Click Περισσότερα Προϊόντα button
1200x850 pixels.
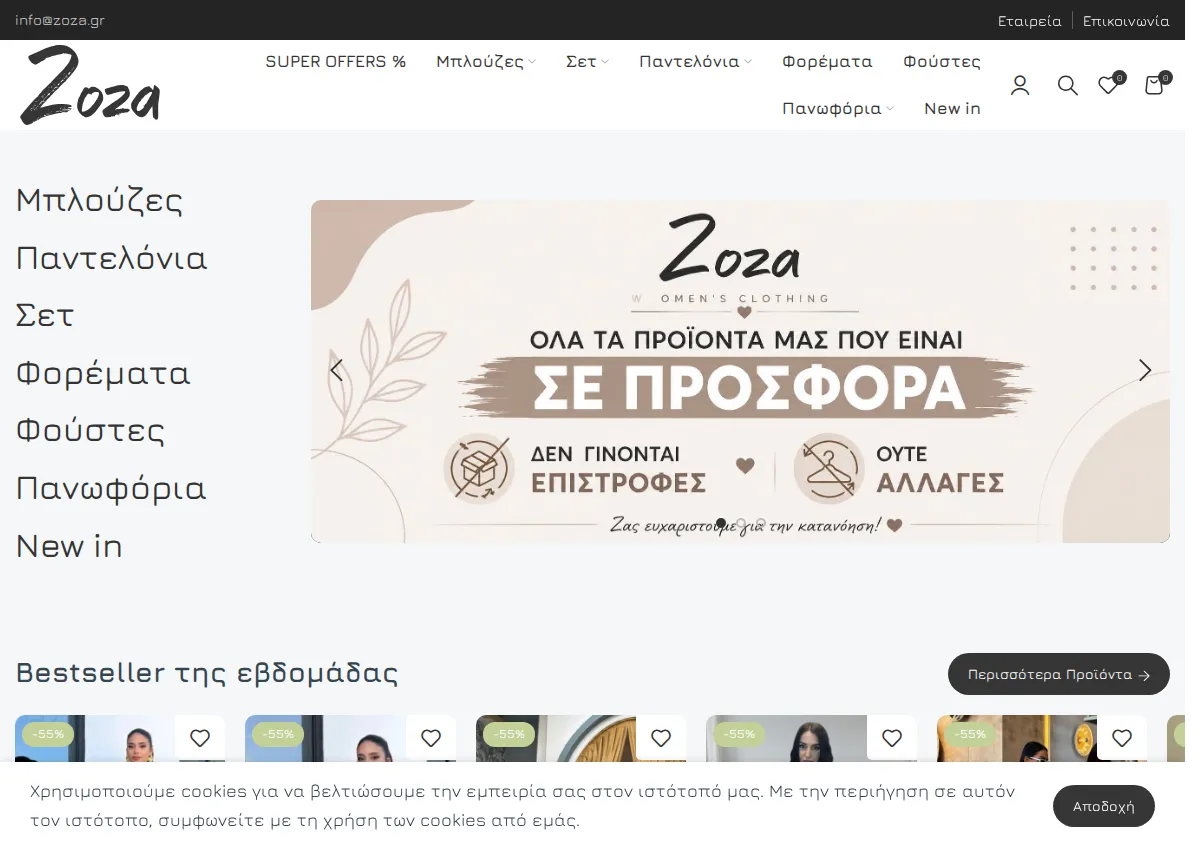(1059, 674)
